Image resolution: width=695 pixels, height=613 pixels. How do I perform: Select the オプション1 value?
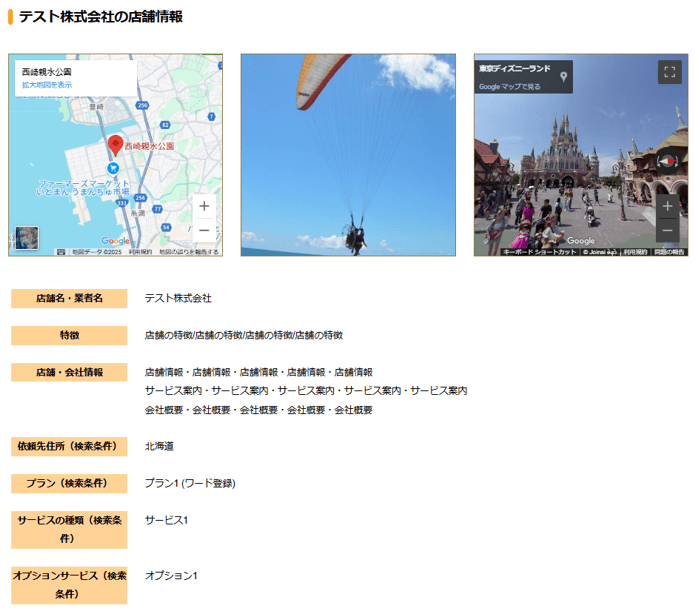tap(171, 576)
